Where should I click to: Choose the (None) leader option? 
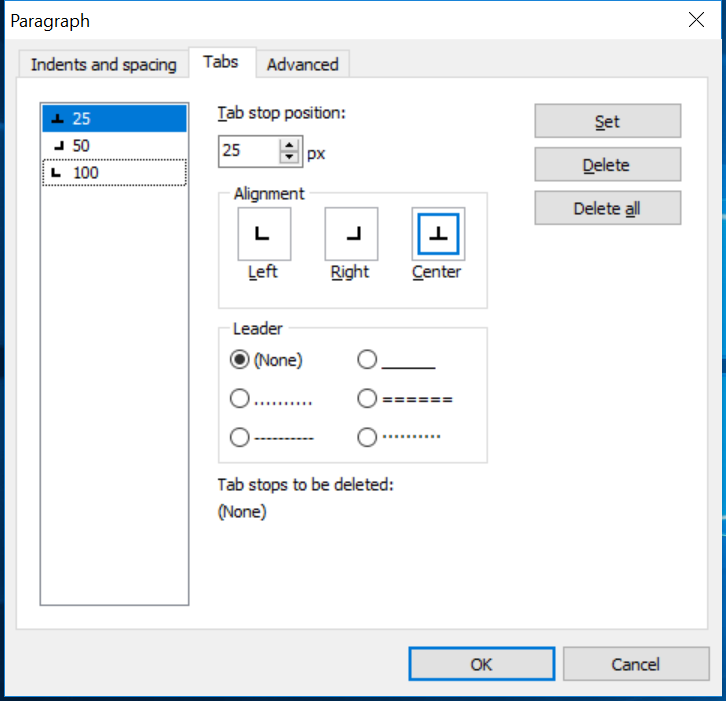(240, 360)
